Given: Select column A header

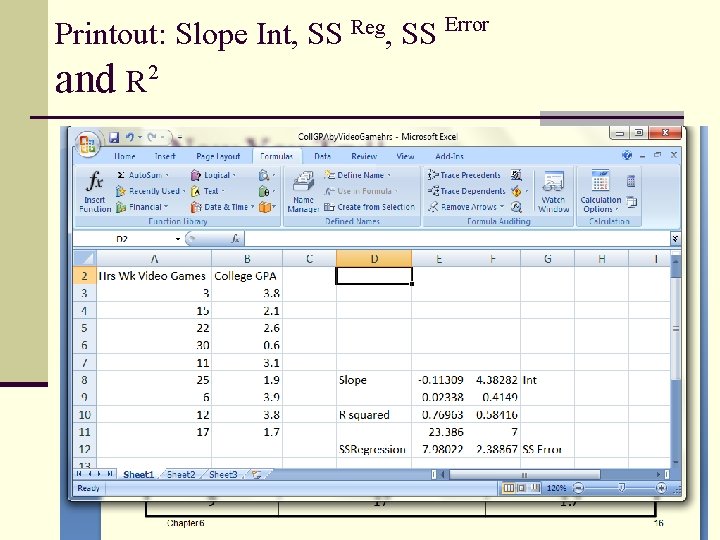Looking at the screenshot, I should 154,259.
